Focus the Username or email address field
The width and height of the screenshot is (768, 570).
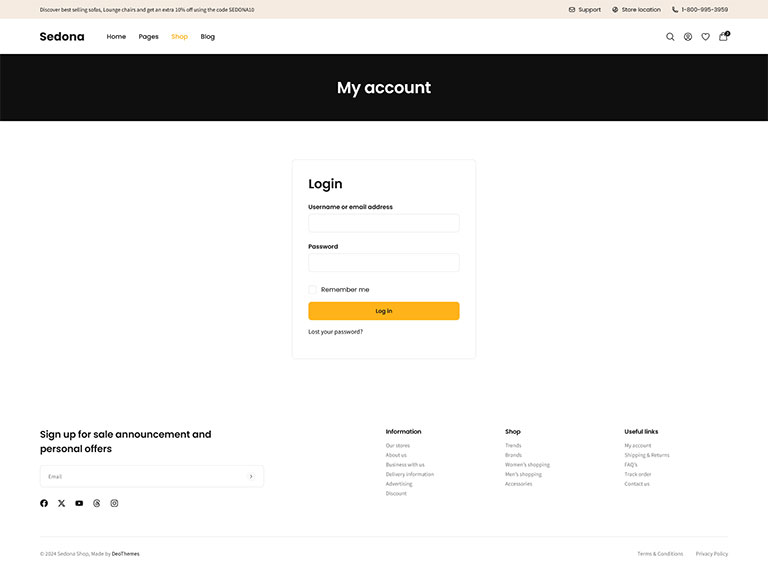click(x=383, y=223)
